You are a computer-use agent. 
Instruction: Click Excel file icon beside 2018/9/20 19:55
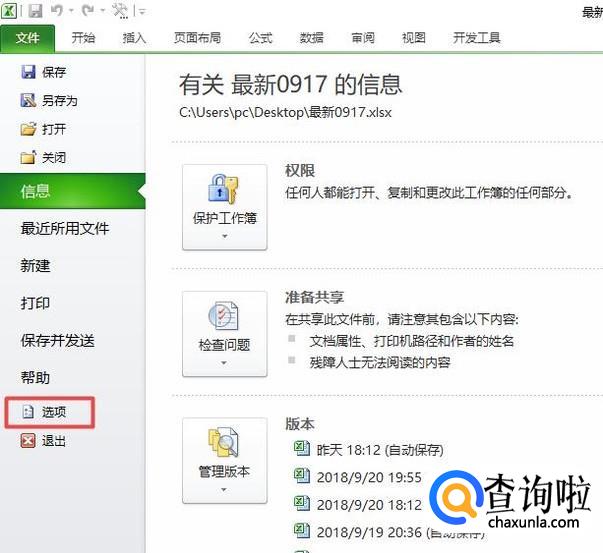click(302, 476)
